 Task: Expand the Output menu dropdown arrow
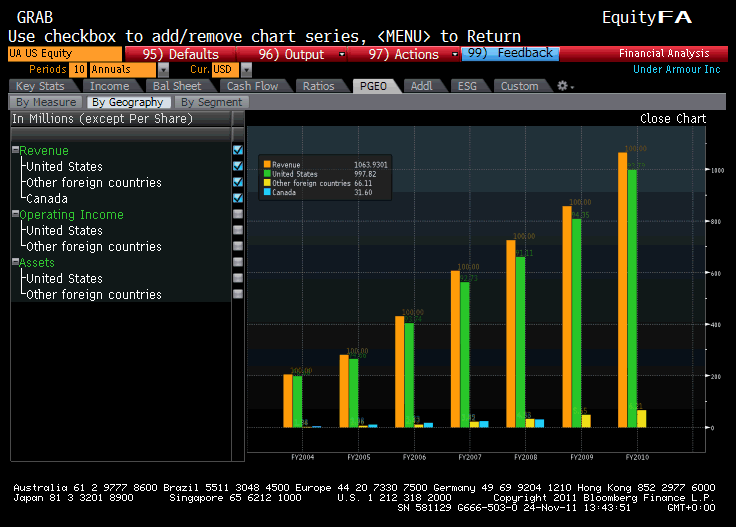tap(342, 54)
